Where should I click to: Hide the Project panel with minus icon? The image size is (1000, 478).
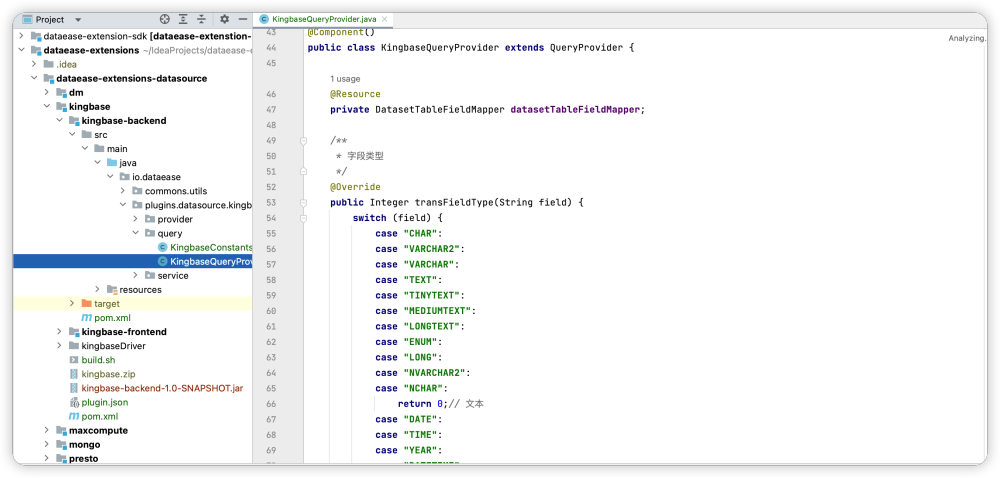242,20
